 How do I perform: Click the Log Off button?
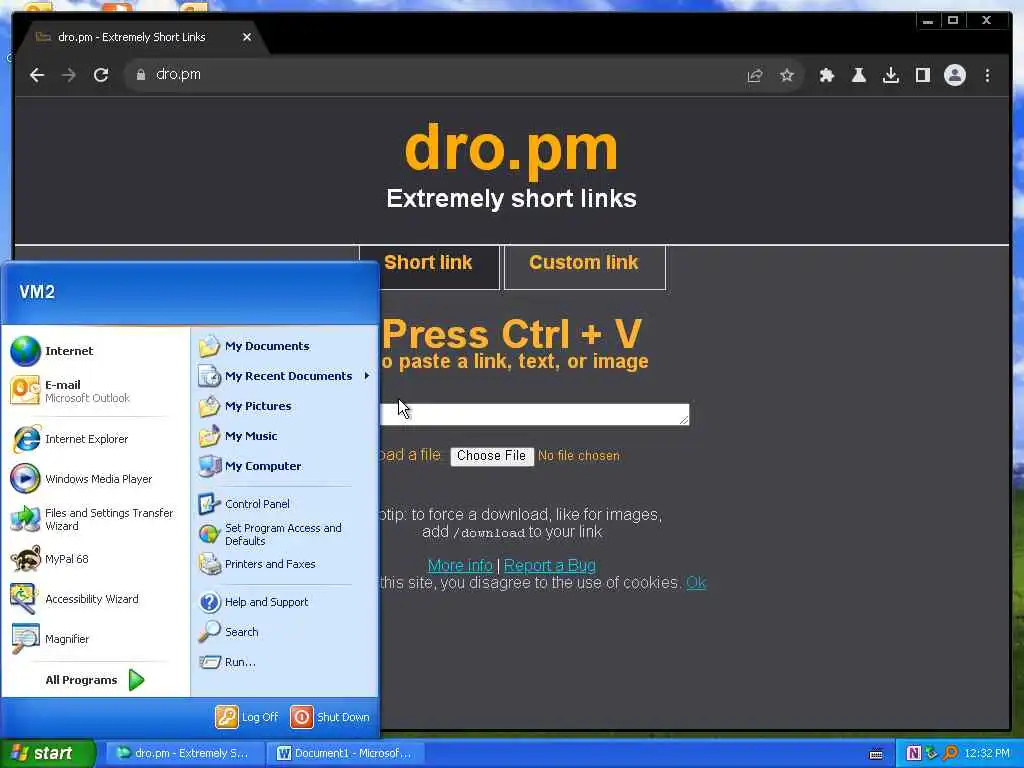[x=248, y=717]
